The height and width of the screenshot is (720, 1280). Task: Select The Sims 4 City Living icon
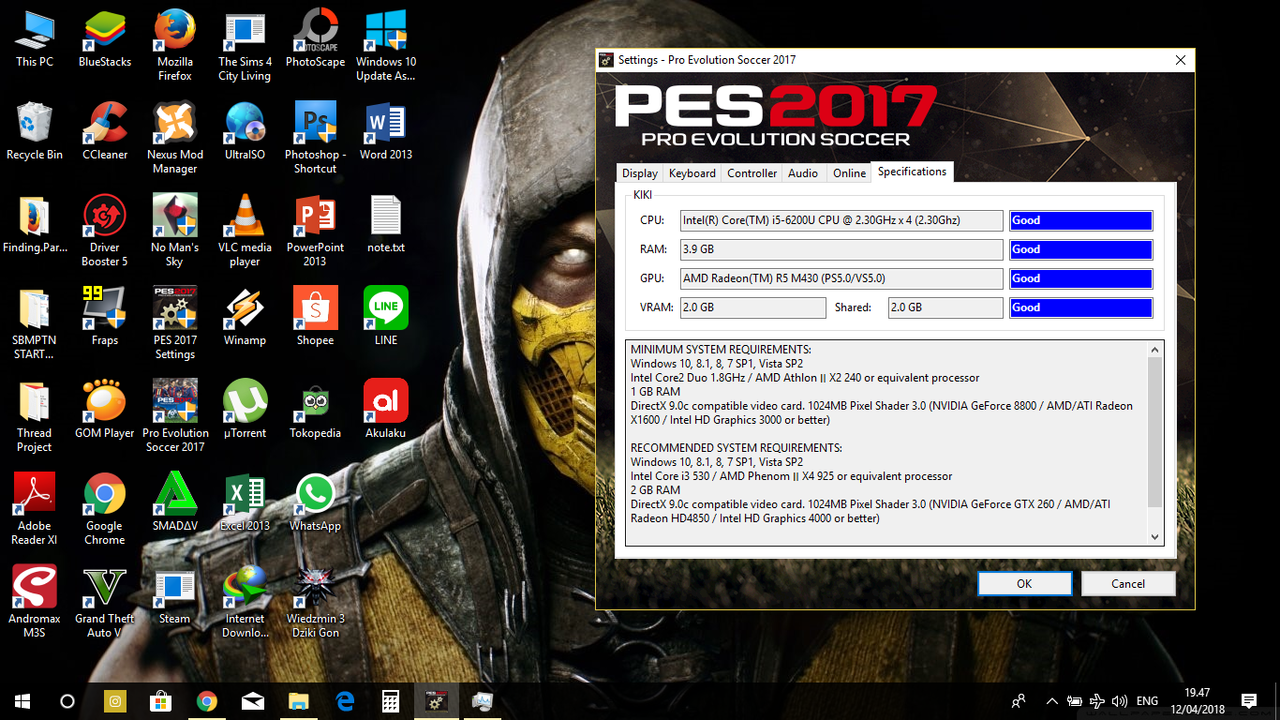click(245, 46)
